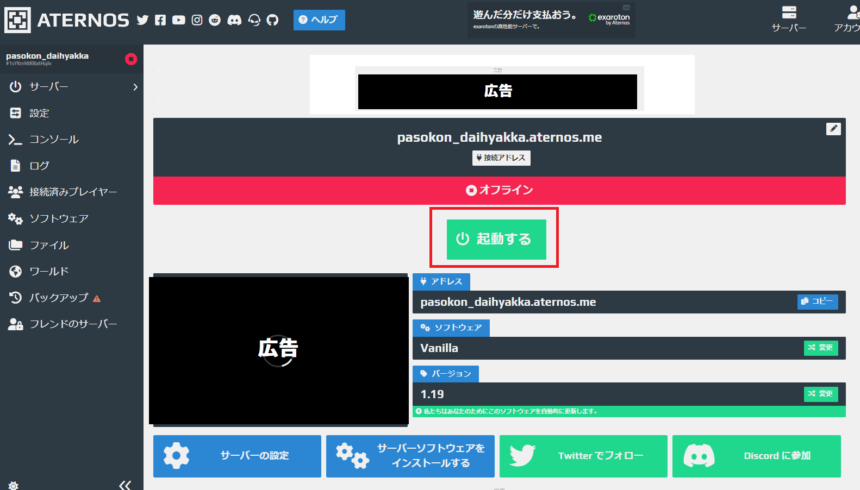Open the YouTube icon in header
Viewport: 860px width, 490px height.
pyautogui.click(x=178, y=20)
